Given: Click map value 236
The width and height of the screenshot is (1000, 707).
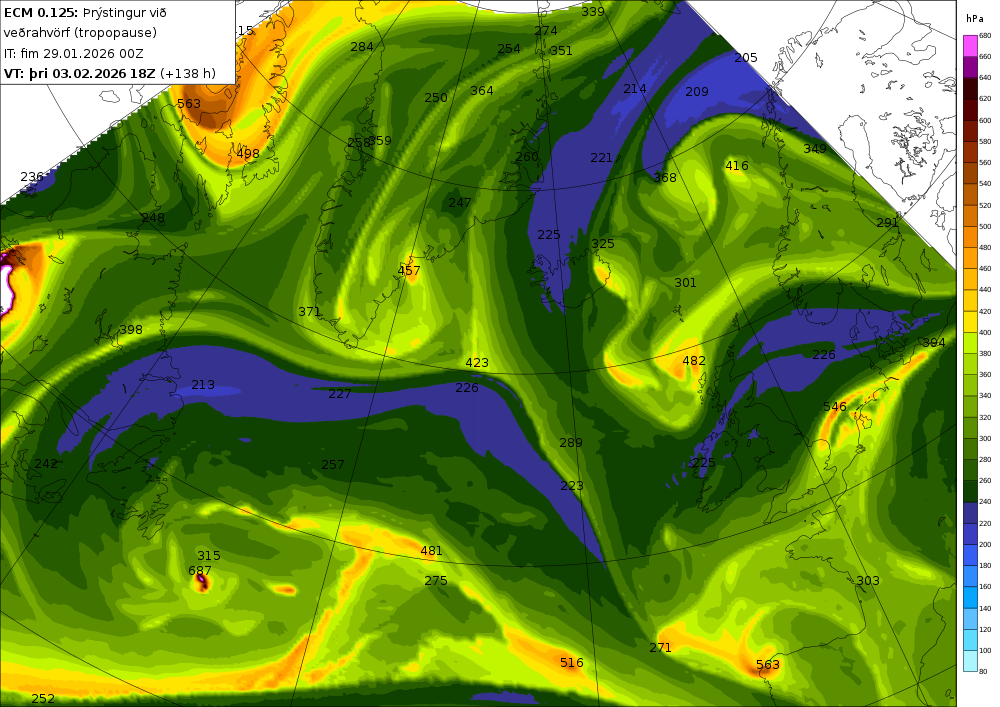Looking at the screenshot, I should [32, 177].
